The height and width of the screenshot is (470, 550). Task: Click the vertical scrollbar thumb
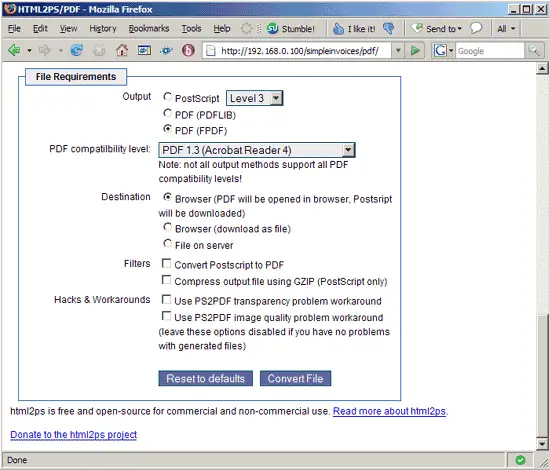[x=542, y=376]
